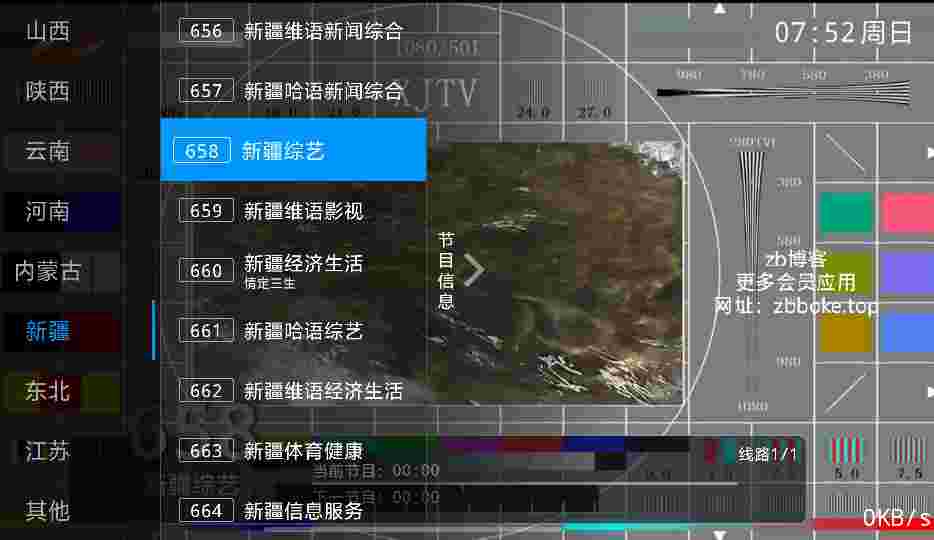Screen dimensions: 934x540
Task: Switch to channel 661 新疆哈语综艺
Action: (293, 331)
